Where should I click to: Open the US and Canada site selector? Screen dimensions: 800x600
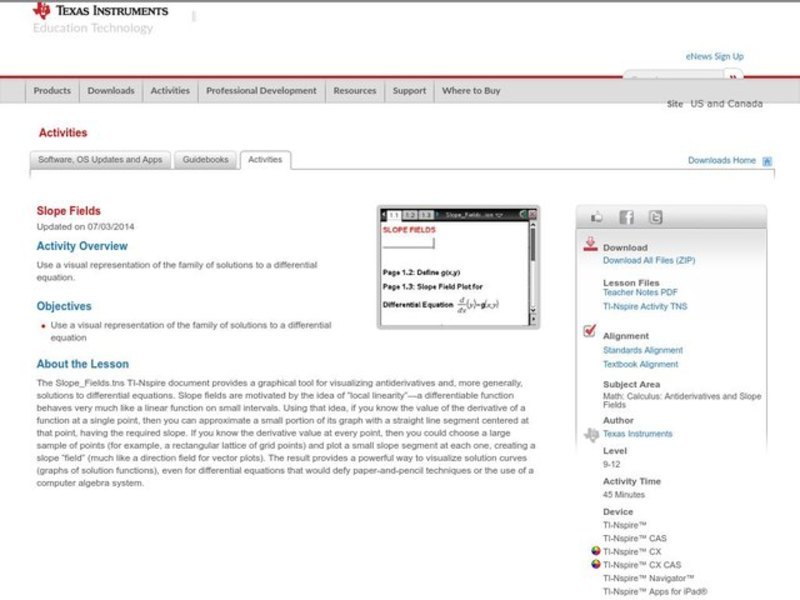(725, 104)
